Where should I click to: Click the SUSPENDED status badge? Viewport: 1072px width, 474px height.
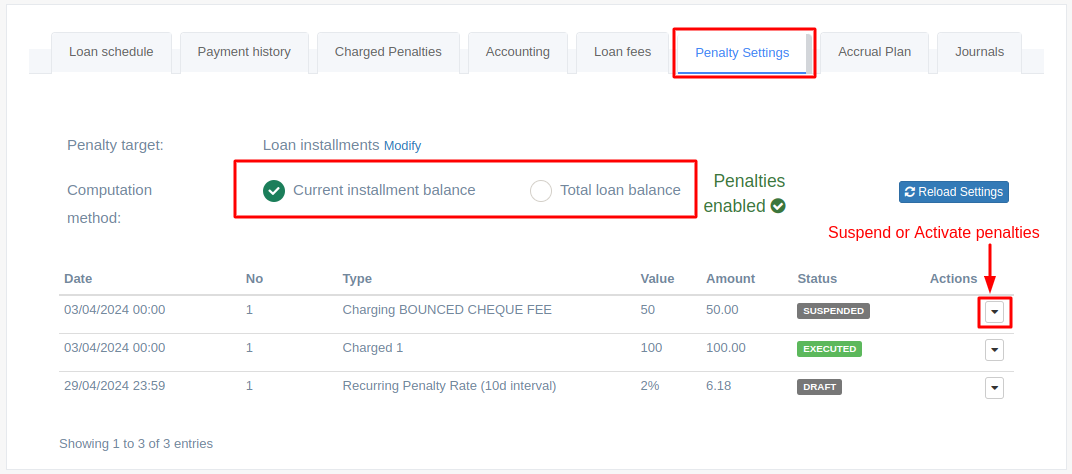click(x=833, y=311)
